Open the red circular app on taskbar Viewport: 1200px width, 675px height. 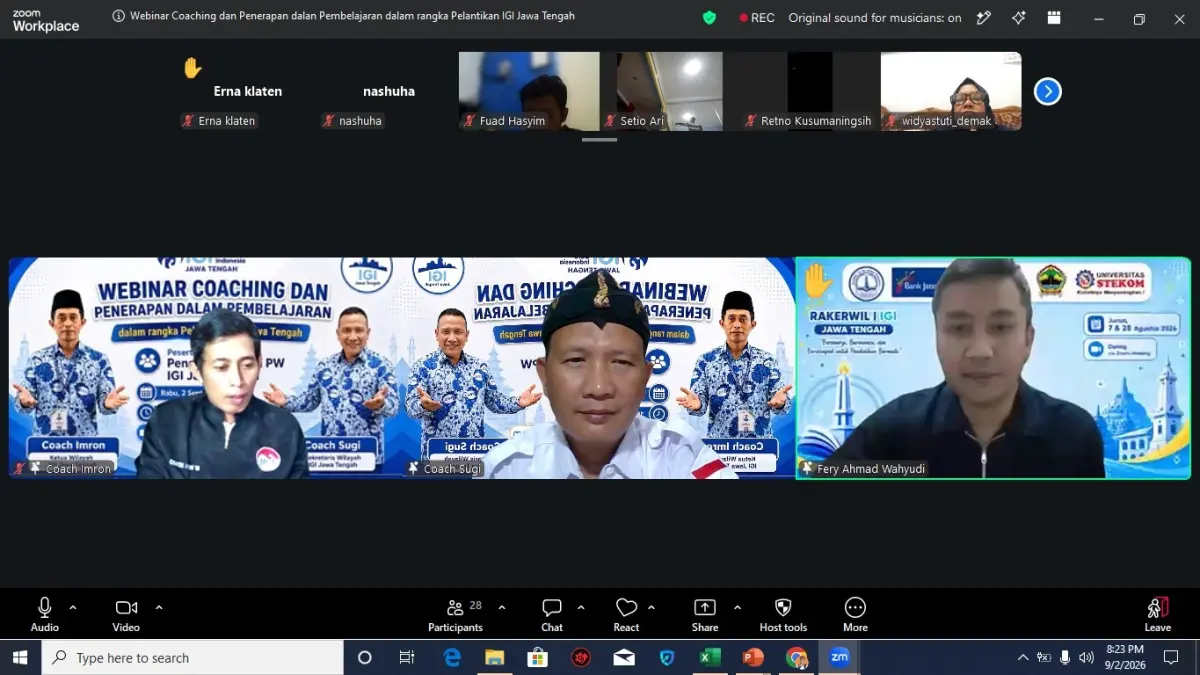[581, 657]
